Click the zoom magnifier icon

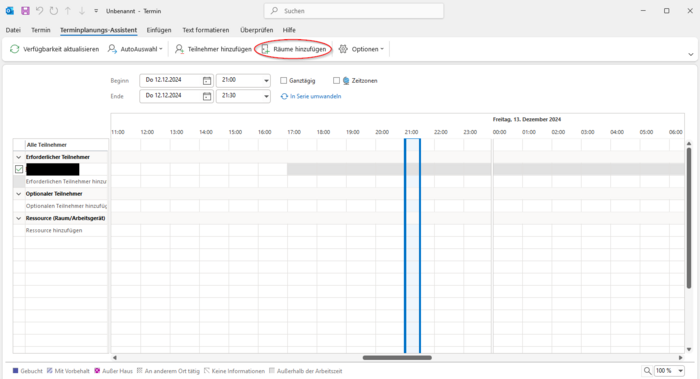click(x=647, y=371)
